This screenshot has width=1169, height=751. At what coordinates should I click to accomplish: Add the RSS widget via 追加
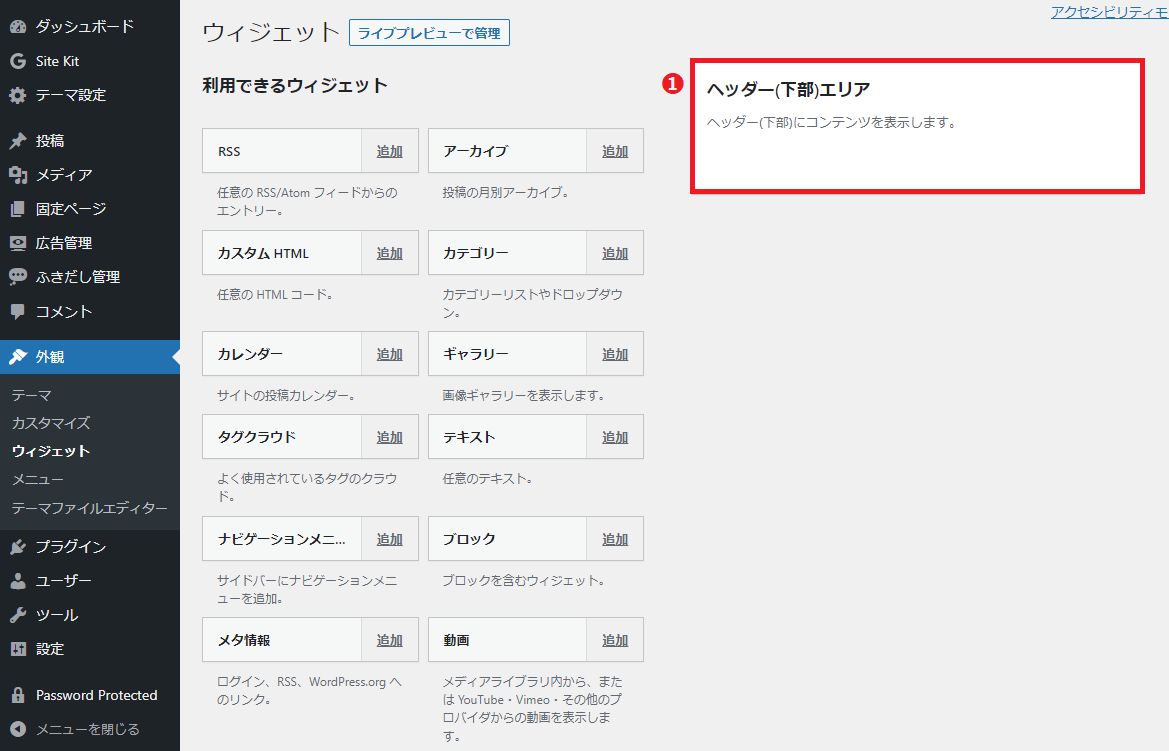(389, 151)
